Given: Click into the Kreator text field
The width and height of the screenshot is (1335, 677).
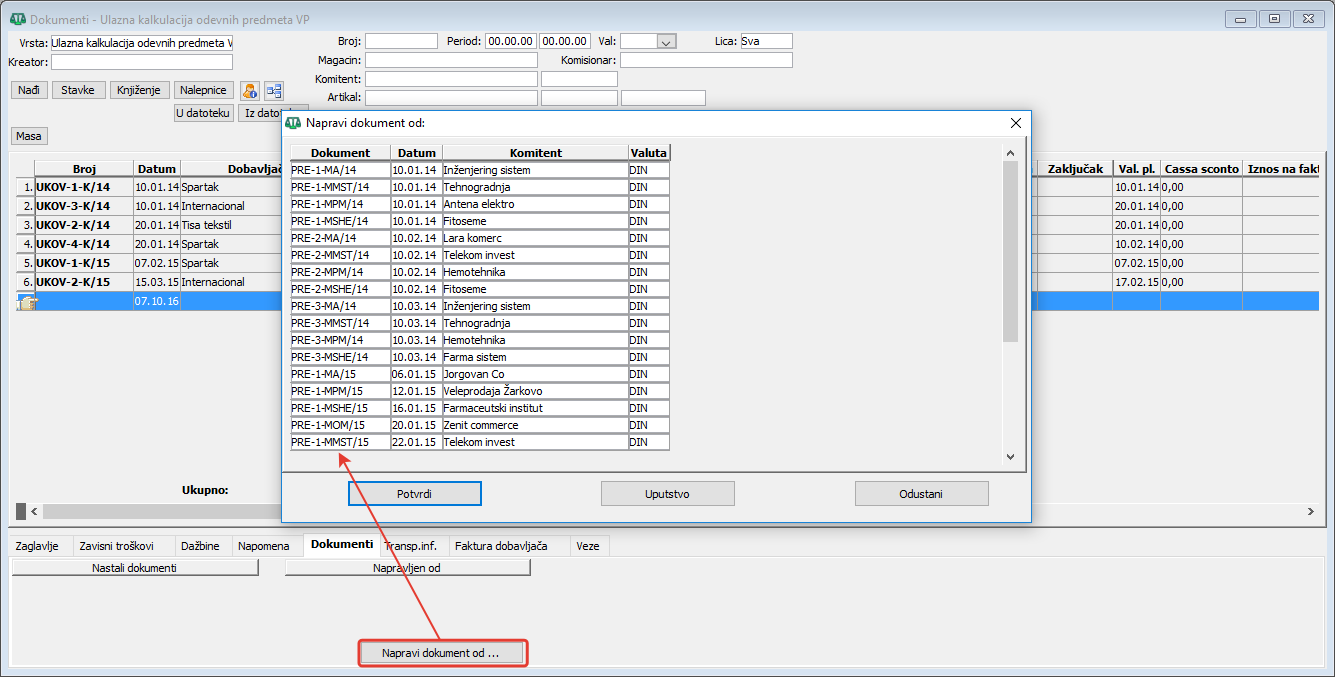Looking at the screenshot, I should click(142, 62).
